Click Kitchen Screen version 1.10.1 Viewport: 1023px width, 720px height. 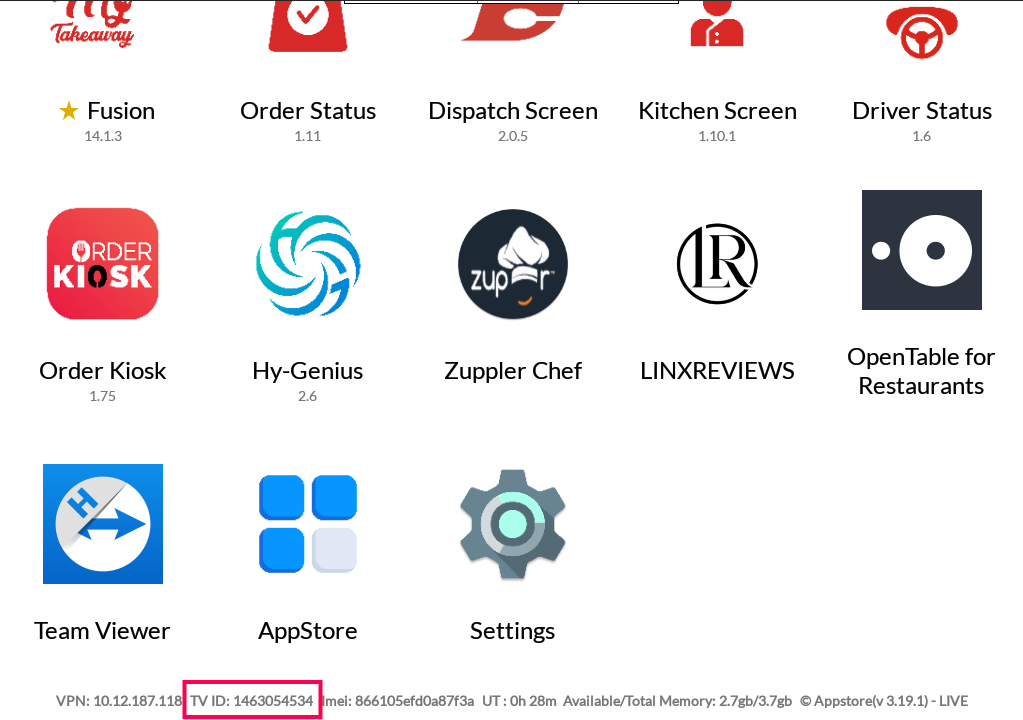point(717,136)
